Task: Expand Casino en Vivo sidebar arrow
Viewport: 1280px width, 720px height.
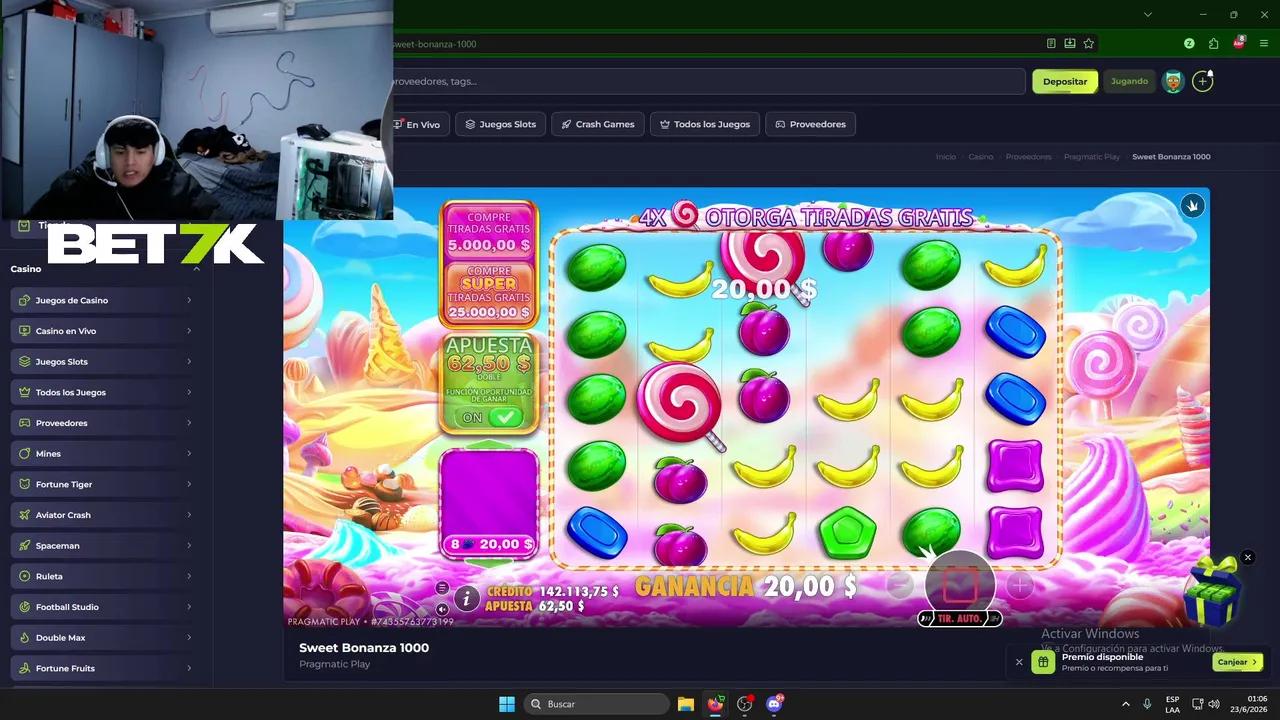Action: (189, 331)
